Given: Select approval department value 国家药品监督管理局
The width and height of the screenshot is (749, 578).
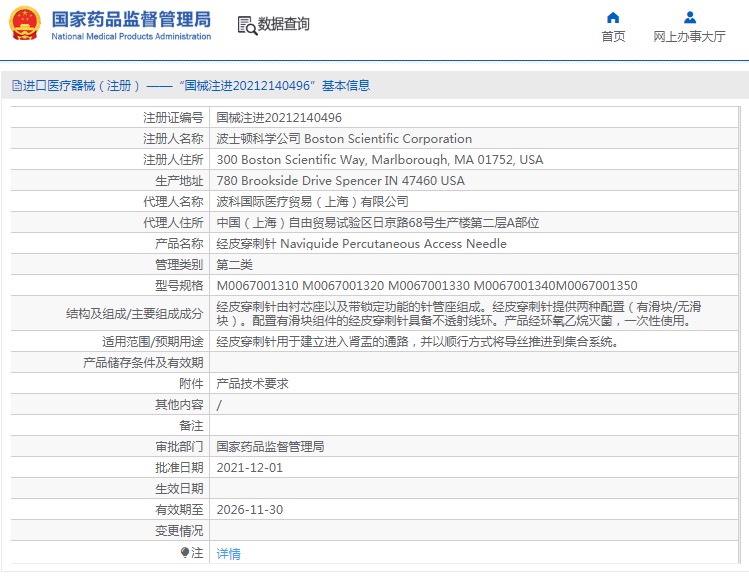Looking at the screenshot, I should point(270,447).
